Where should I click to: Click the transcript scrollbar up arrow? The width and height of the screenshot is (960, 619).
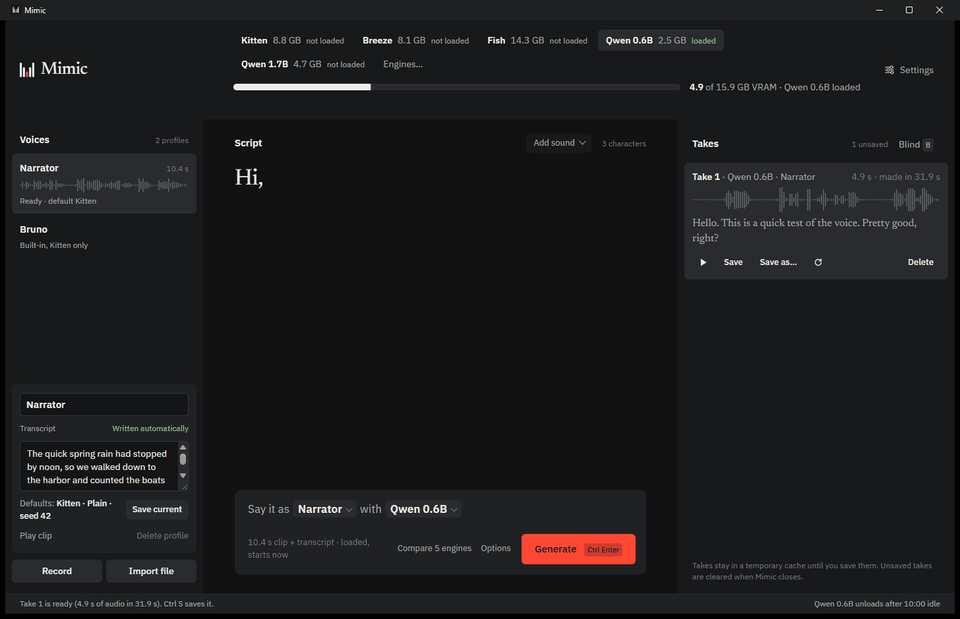tap(182, 448)
